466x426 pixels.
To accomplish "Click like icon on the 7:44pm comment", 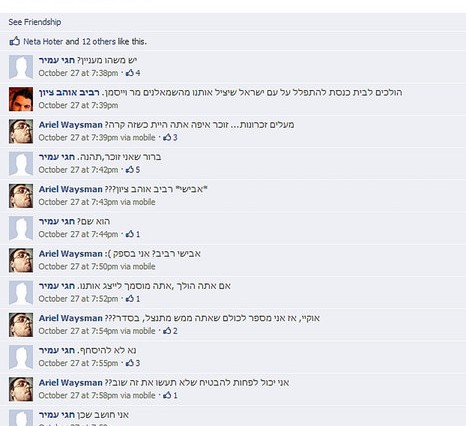I will coord(130,234).
